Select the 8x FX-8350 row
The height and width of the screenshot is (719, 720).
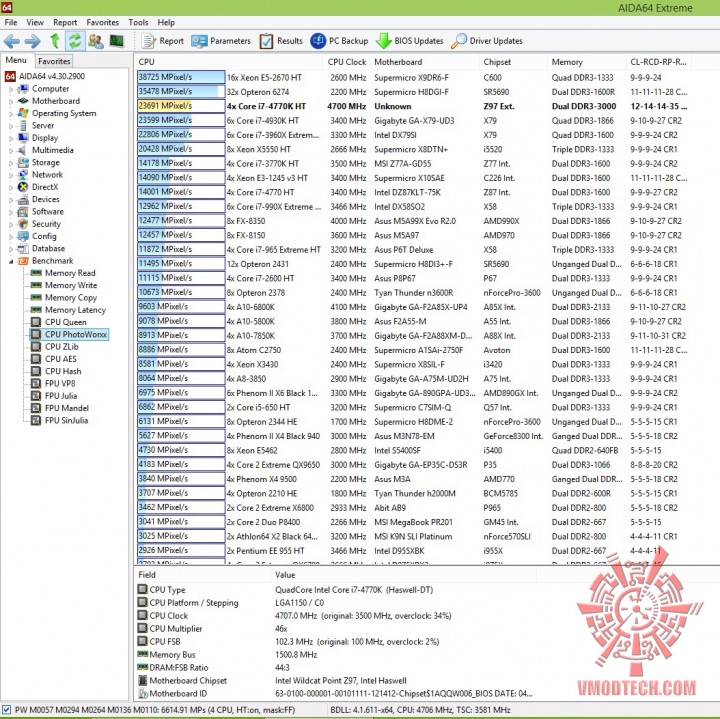point(413,221)
